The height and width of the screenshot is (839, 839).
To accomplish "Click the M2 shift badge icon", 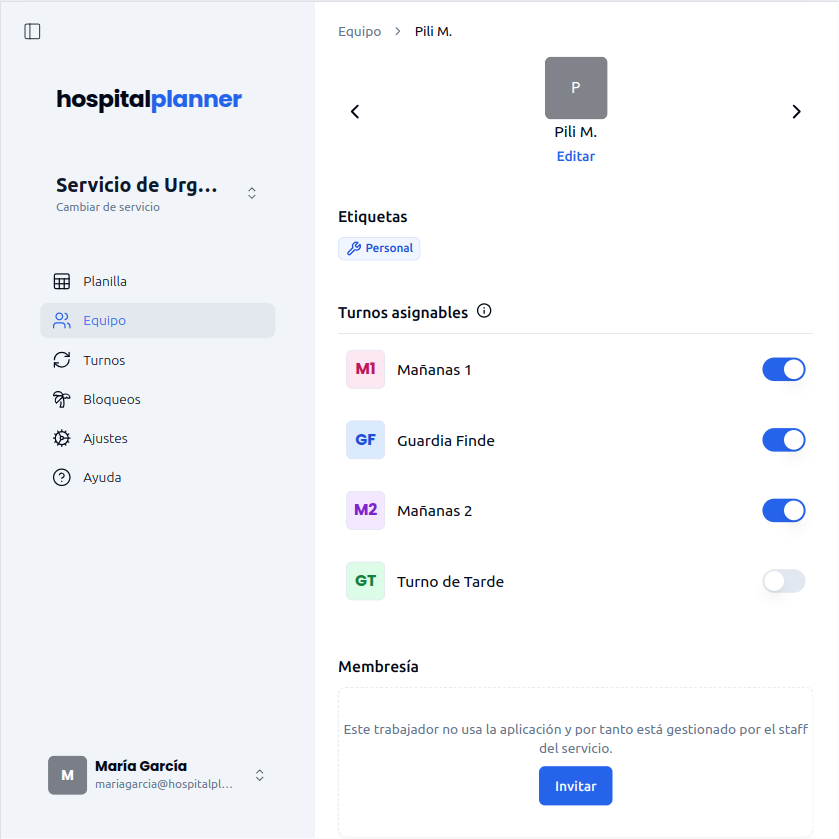I will click(x=365, y=511).
